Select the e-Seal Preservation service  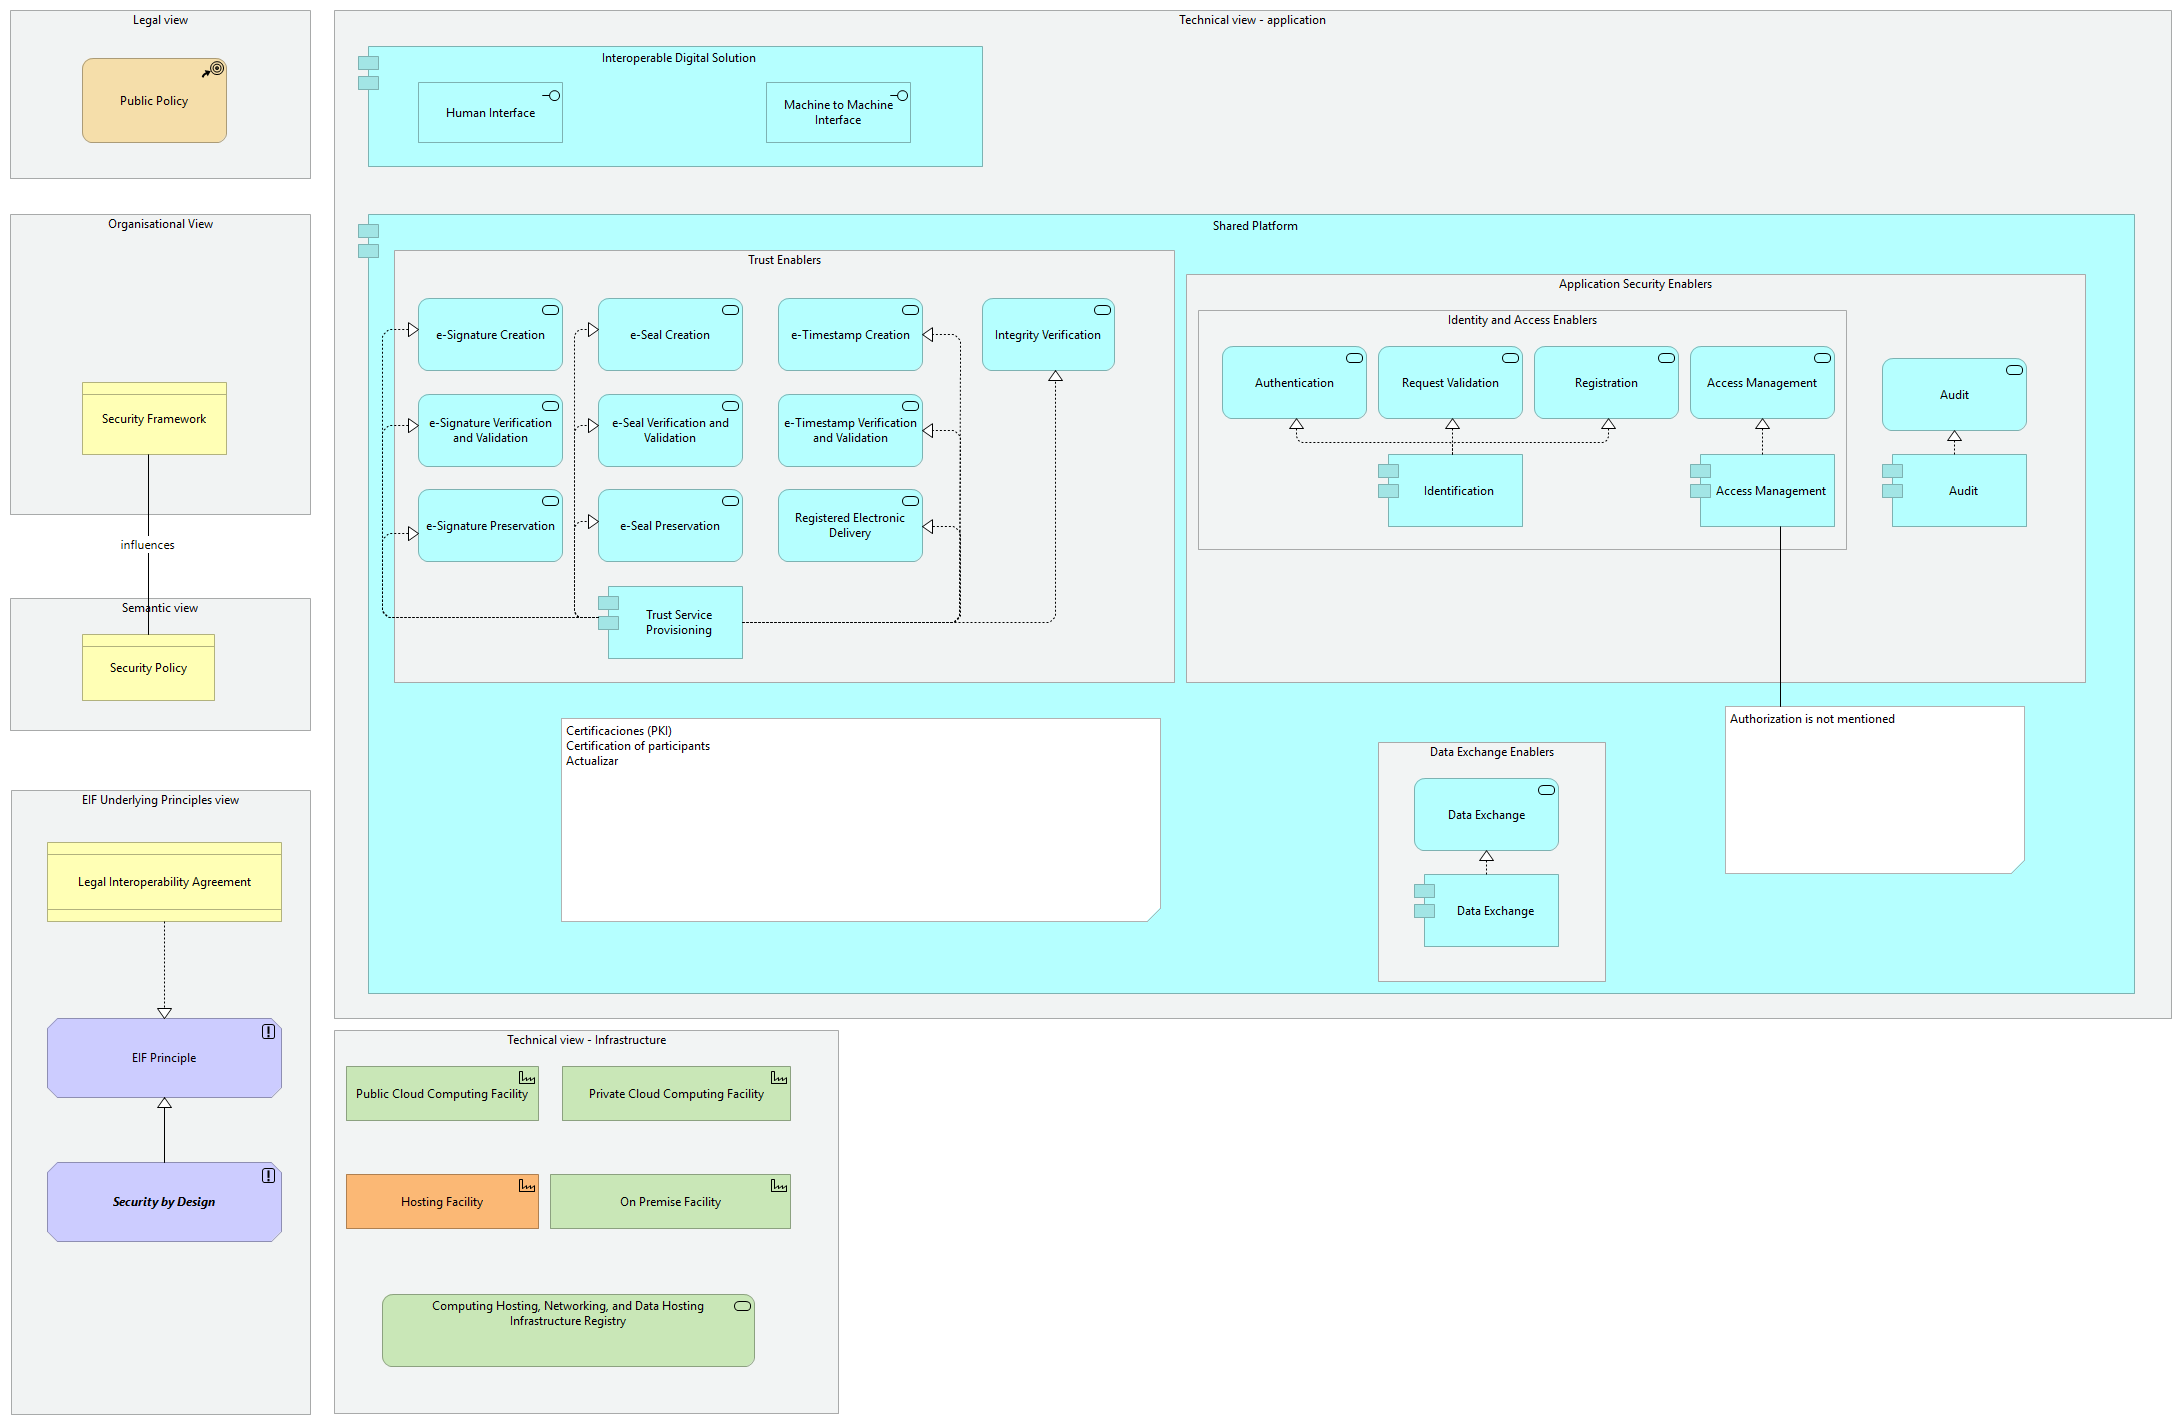(670, 525)
